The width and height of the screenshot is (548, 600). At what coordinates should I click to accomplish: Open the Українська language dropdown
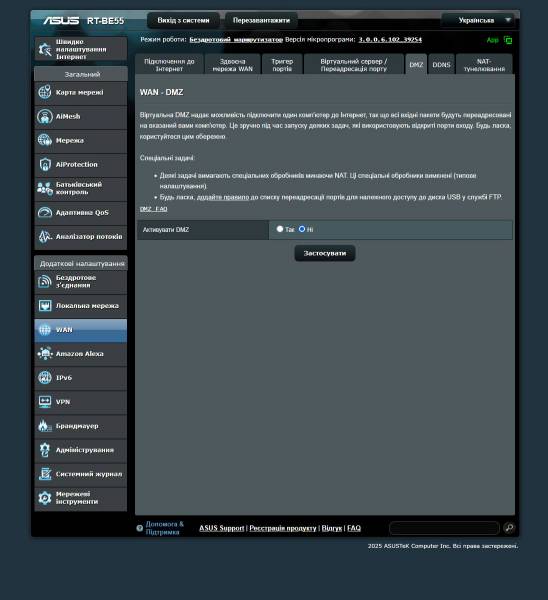pyautogui.click(x=478, y=20)
